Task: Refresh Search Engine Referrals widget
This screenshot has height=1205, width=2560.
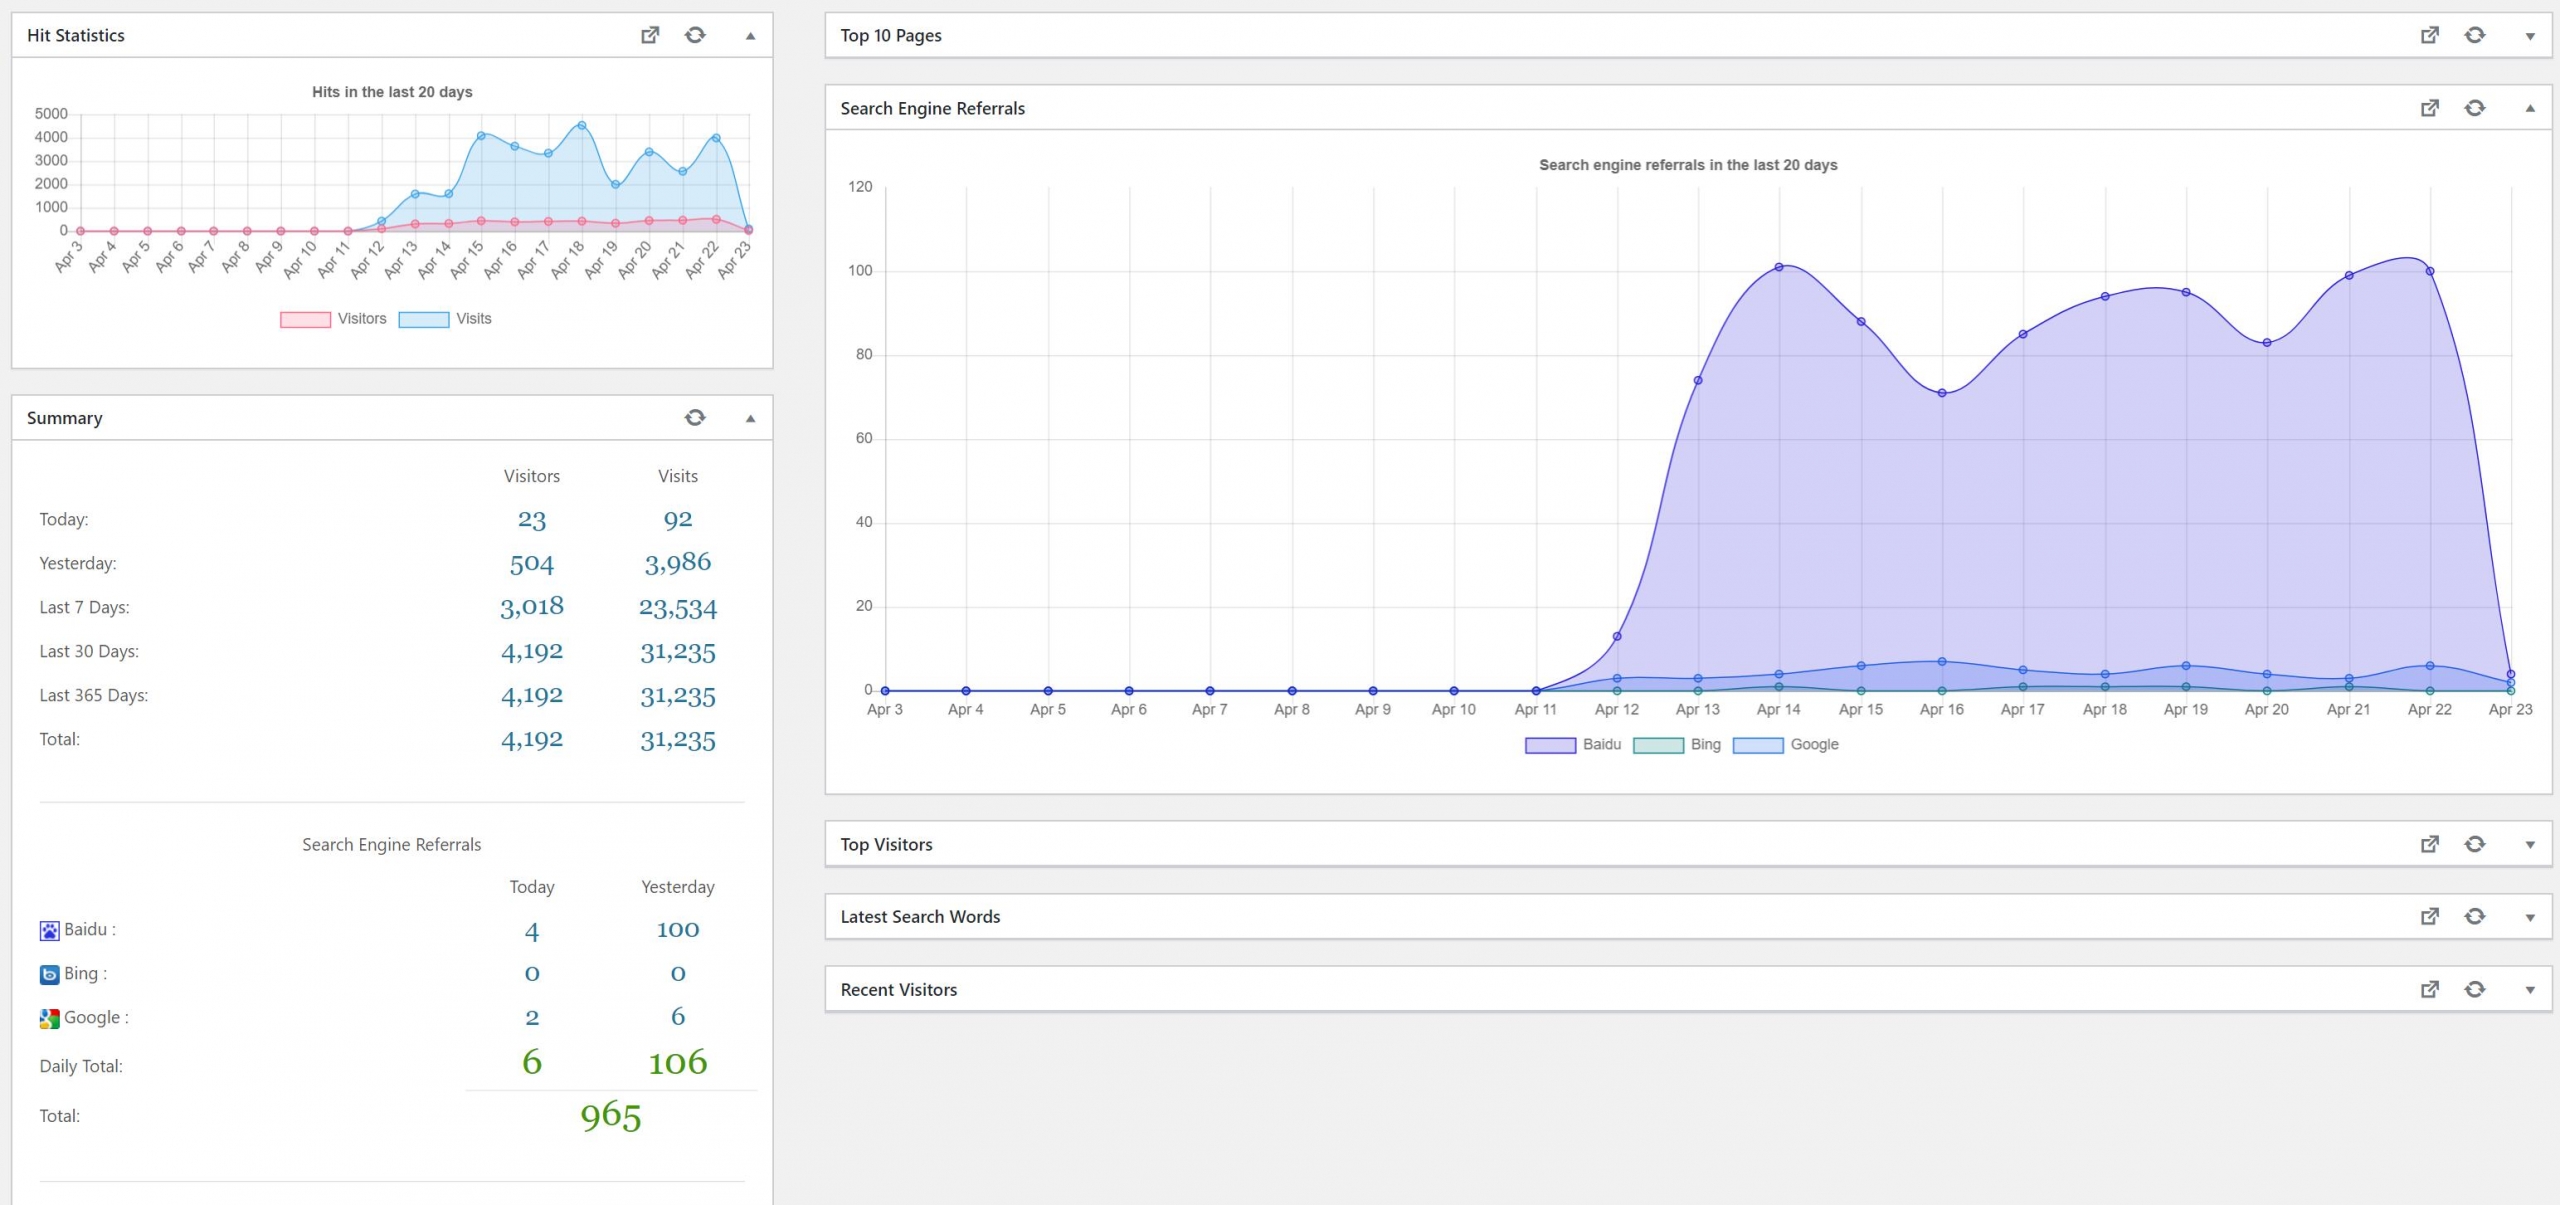Action: pyautogui.click(x=2475, y=108)
